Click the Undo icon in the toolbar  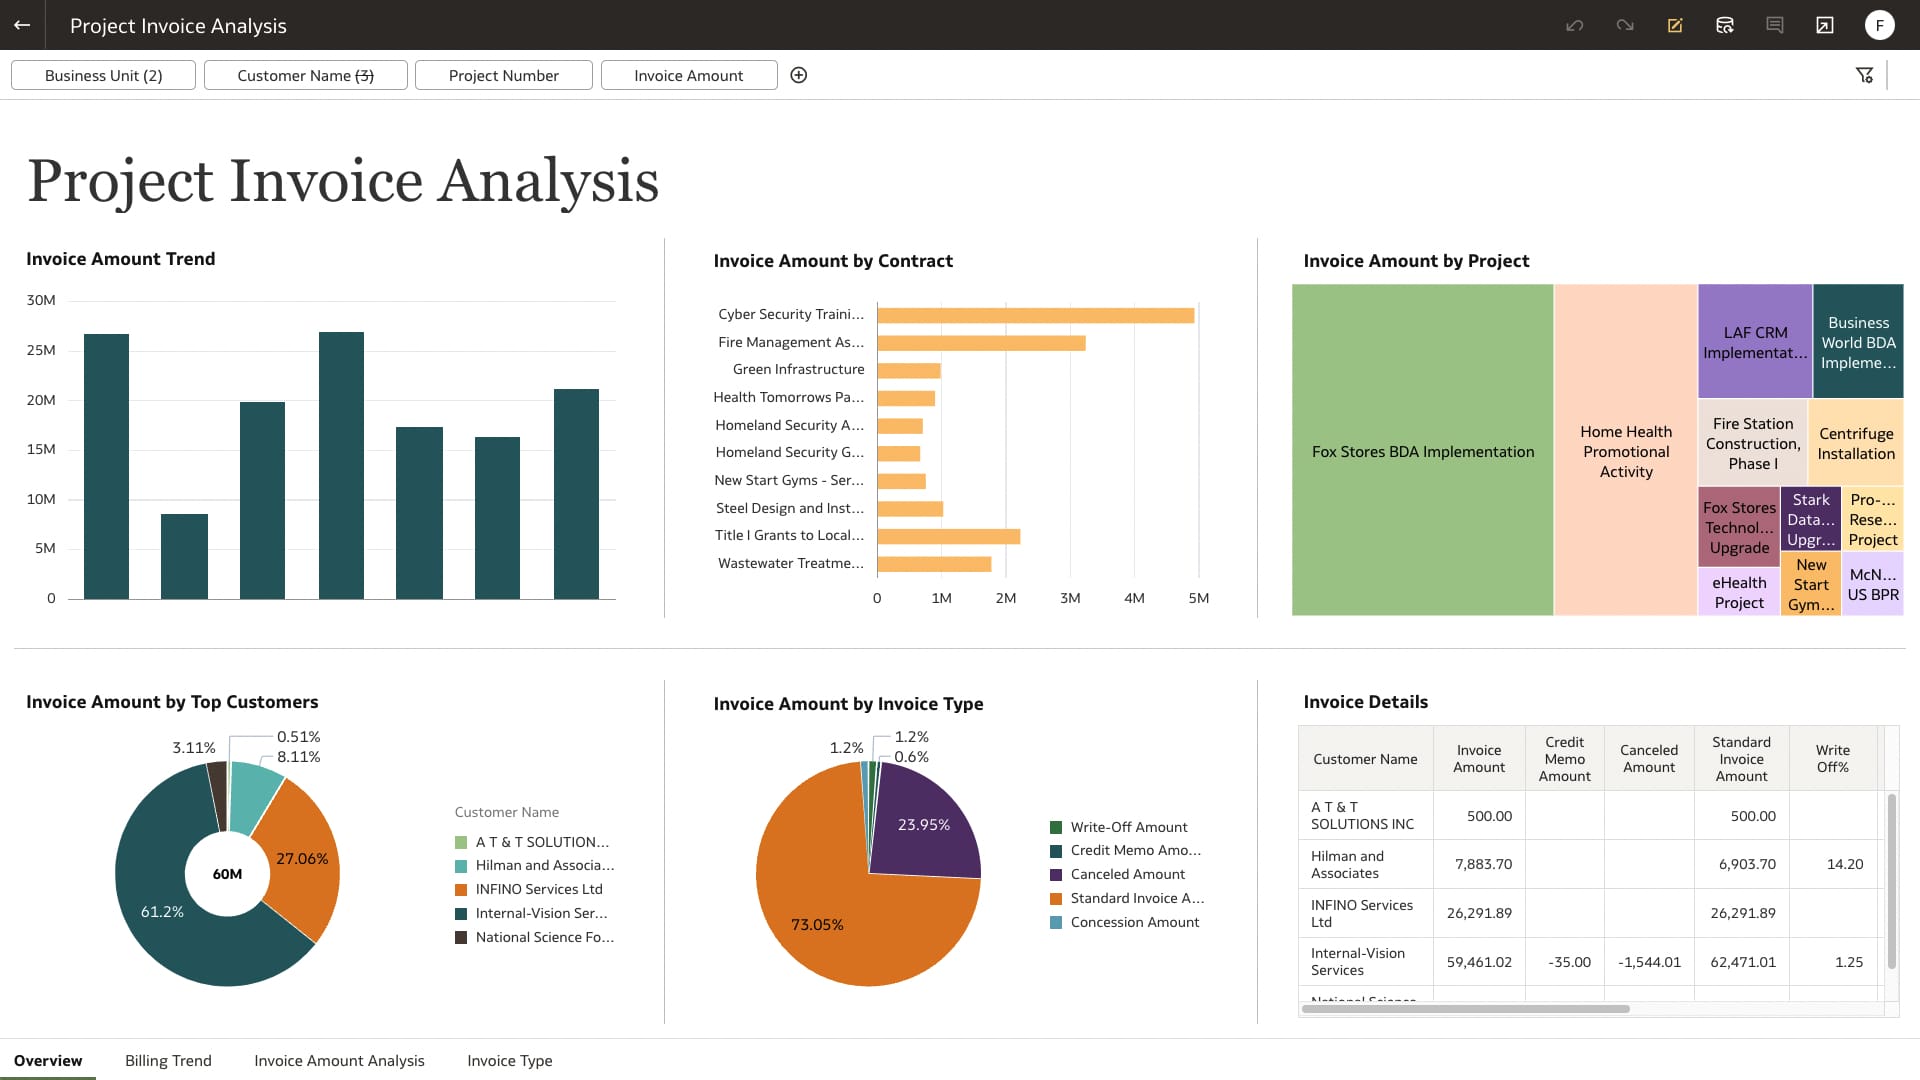click(1575, 25)
